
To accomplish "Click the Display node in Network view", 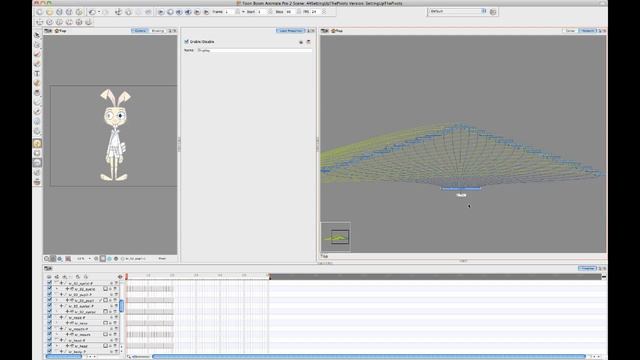I will 461,189.
